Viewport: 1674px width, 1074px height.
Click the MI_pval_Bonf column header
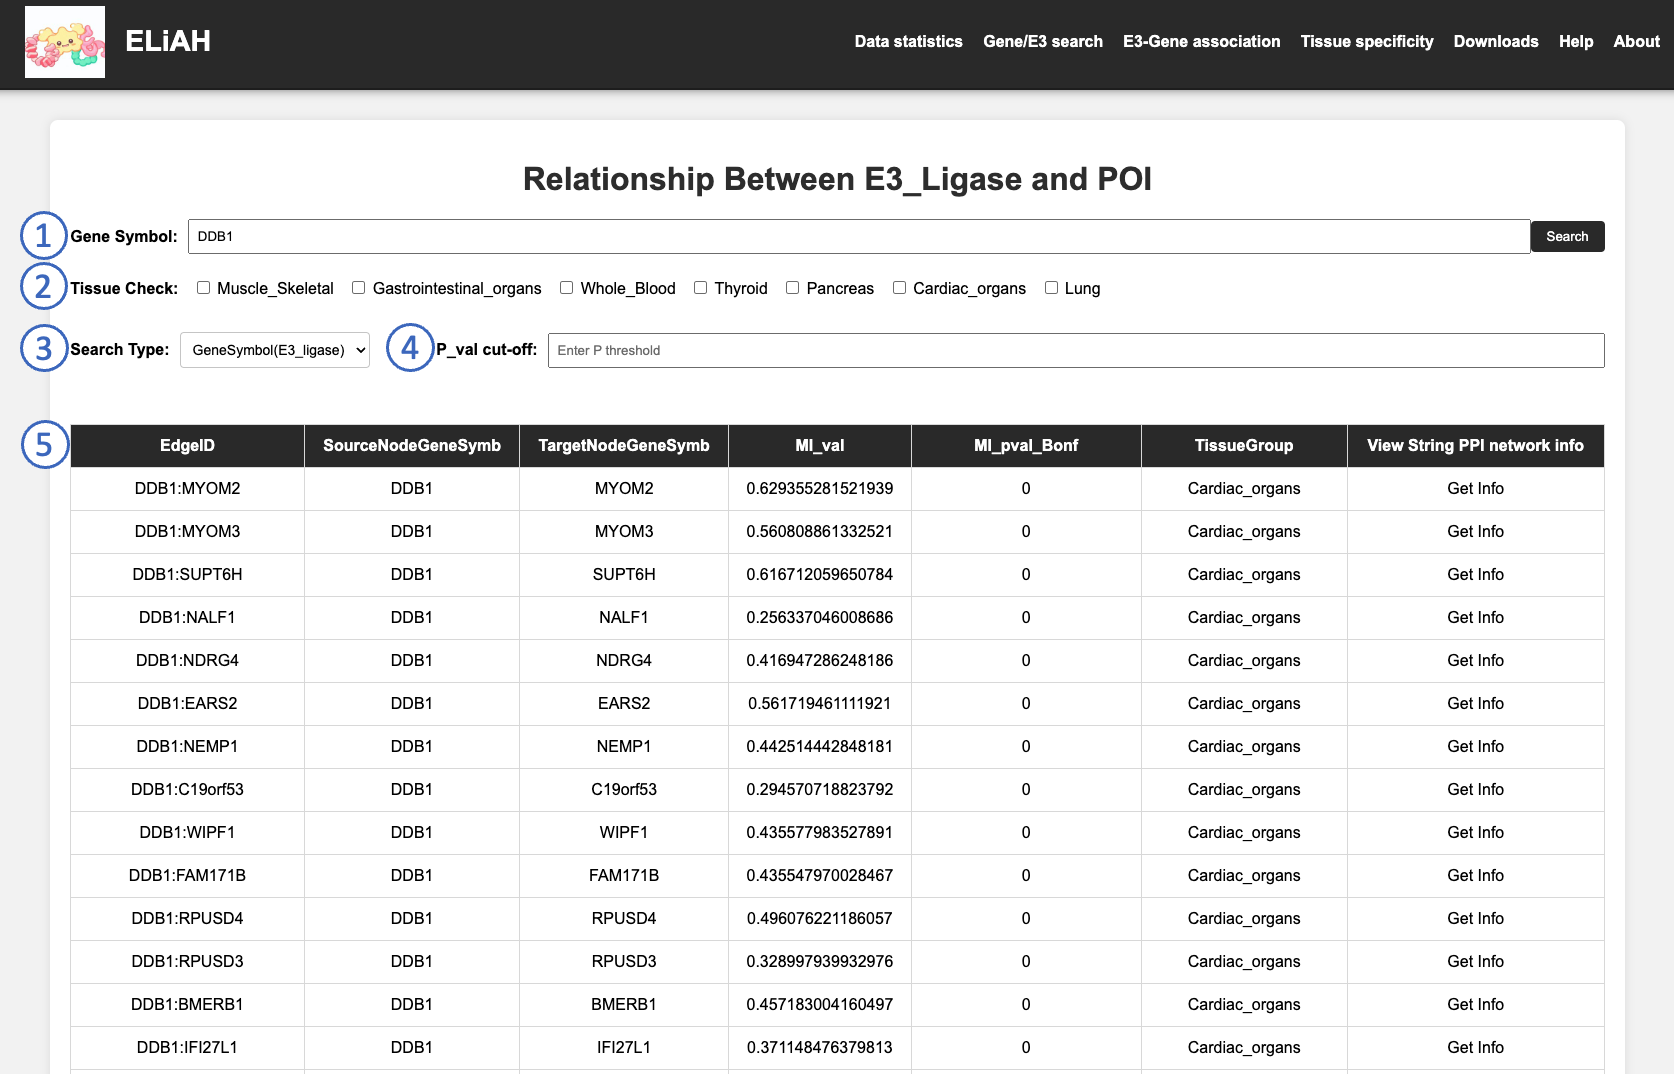1026,446
